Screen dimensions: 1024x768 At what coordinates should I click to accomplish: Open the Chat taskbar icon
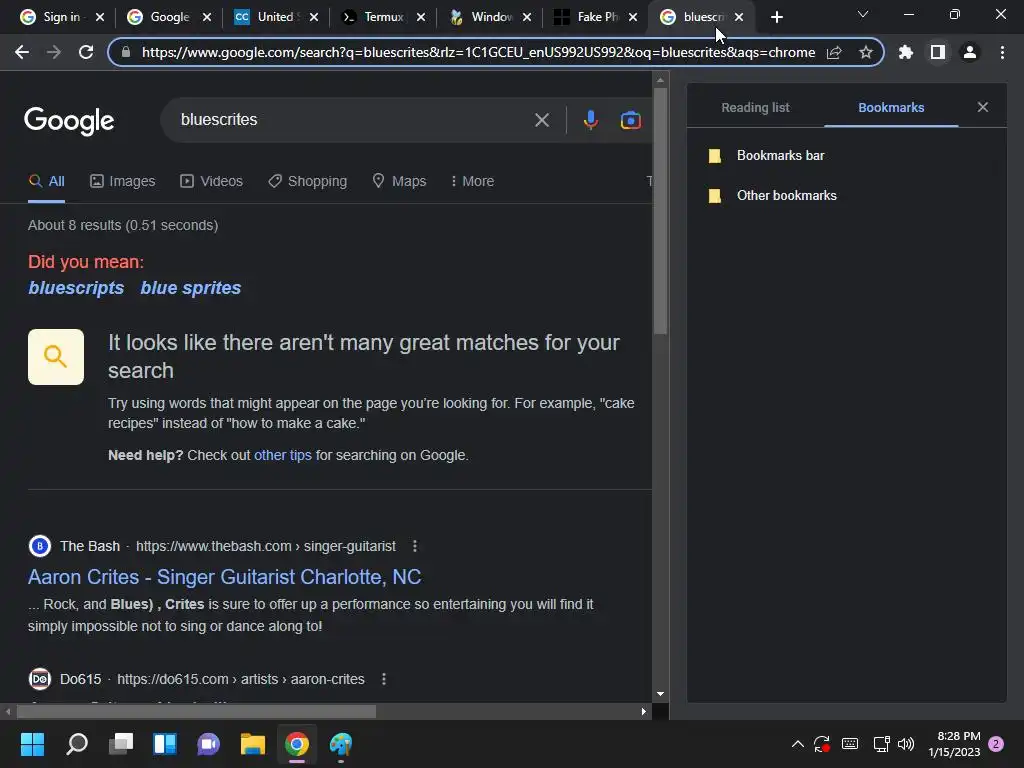(208, 744)
